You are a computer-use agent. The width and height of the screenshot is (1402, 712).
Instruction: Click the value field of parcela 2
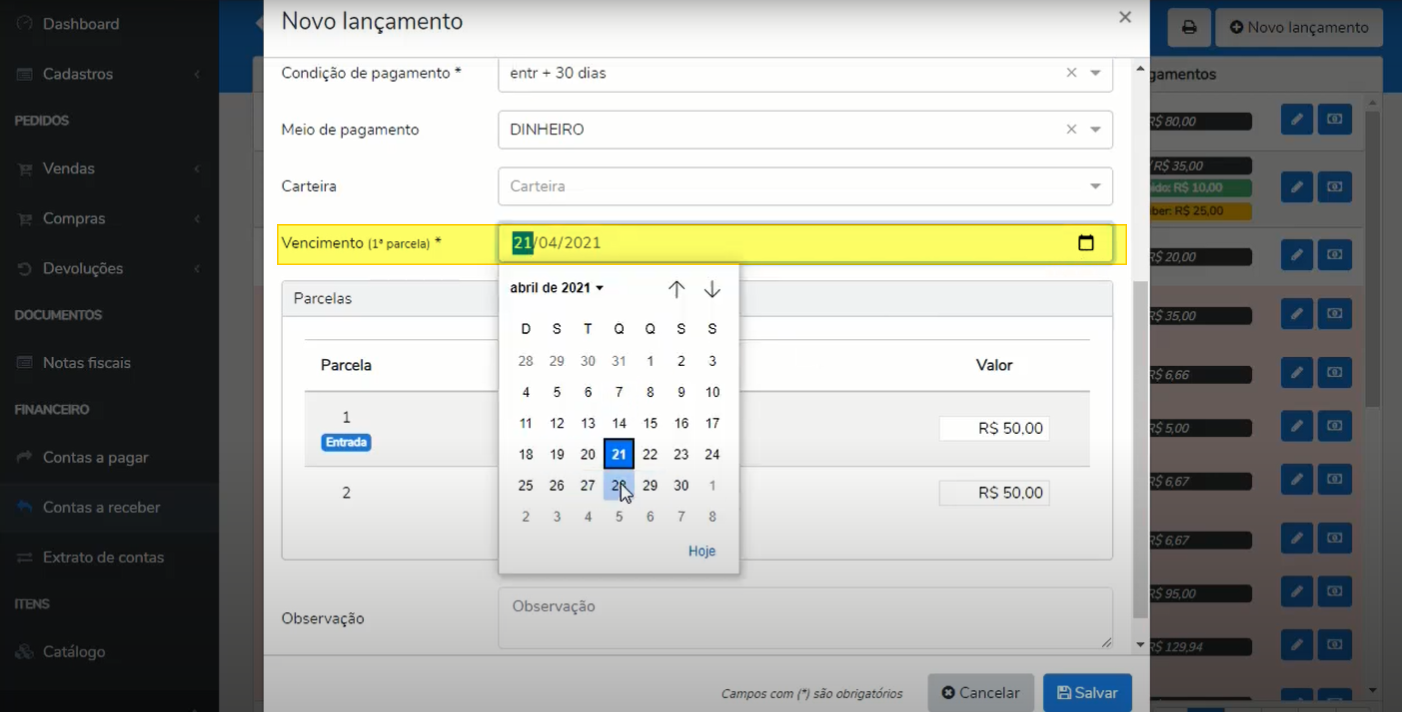(x=994, y=493)
